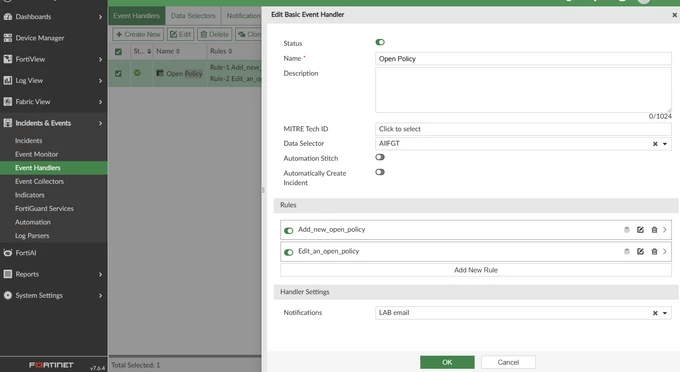Switch to the Event Handlers tab
Screen dimensions: 680x372
pyautogui.click(x=137, y=16)
